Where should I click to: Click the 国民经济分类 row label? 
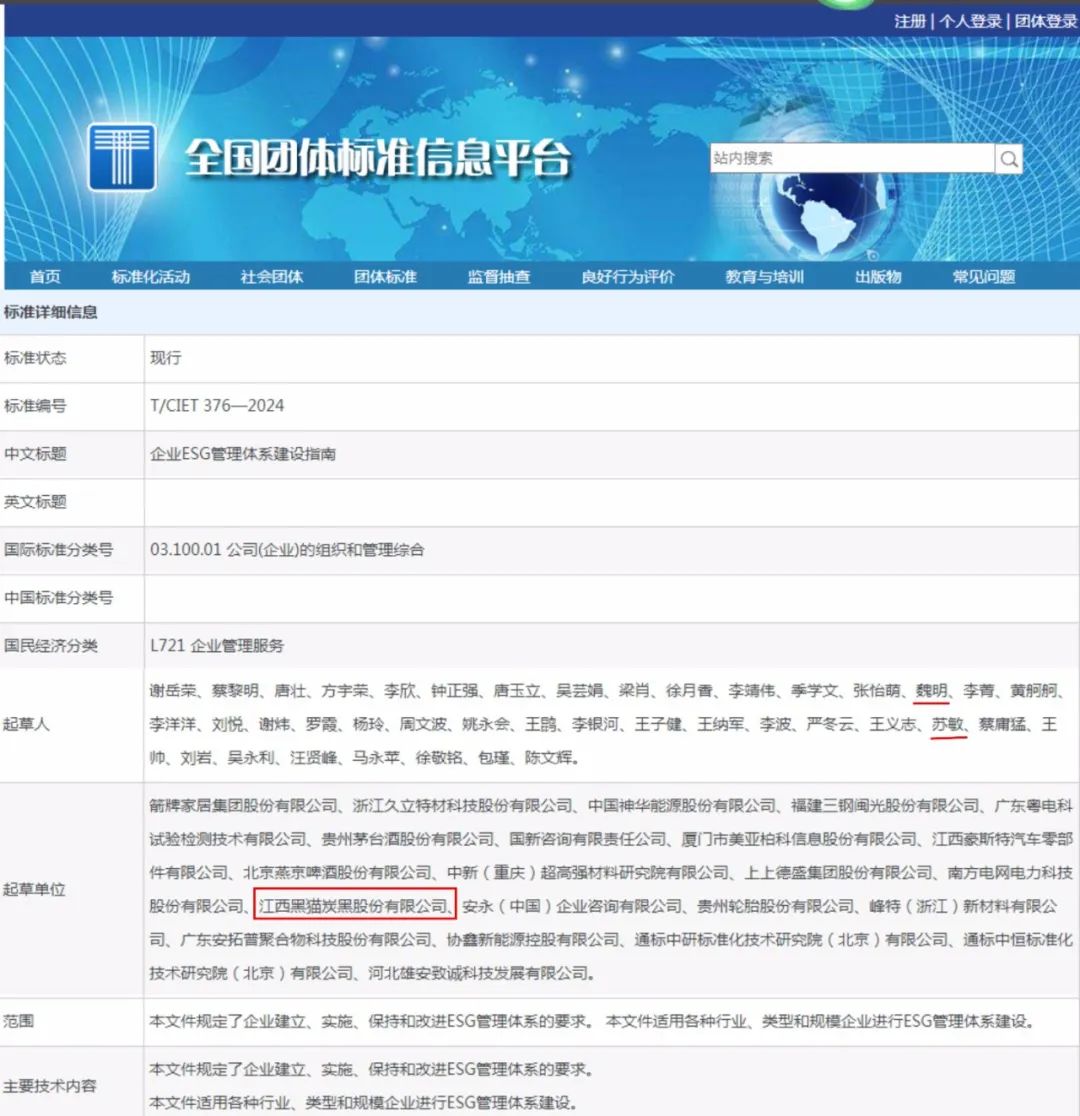[x=51, y=646]
